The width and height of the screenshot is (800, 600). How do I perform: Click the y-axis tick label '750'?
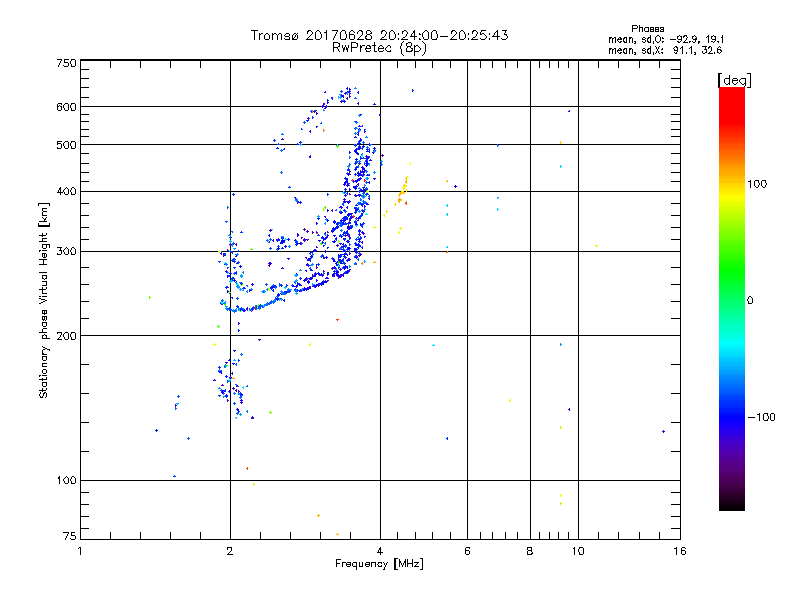point(66,63)
